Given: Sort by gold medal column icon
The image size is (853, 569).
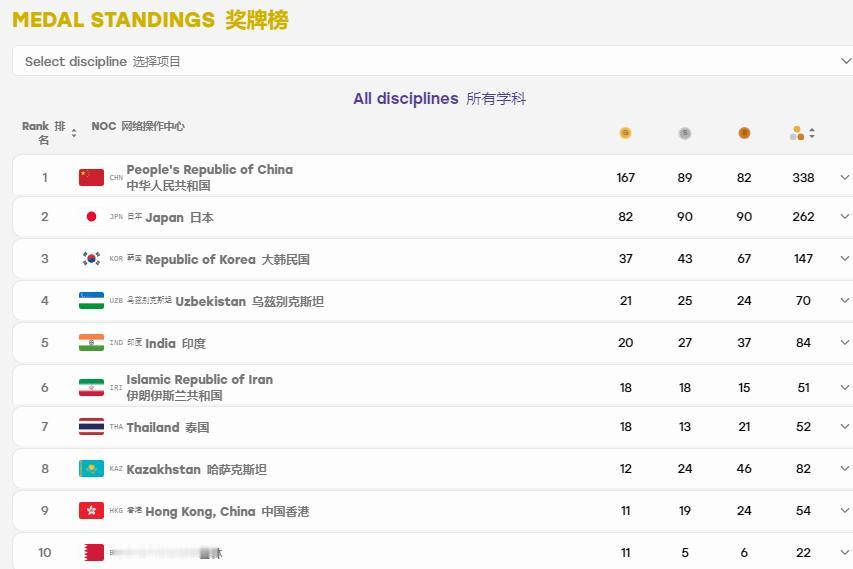Looking at the screenshot, I should pos(625,133).
